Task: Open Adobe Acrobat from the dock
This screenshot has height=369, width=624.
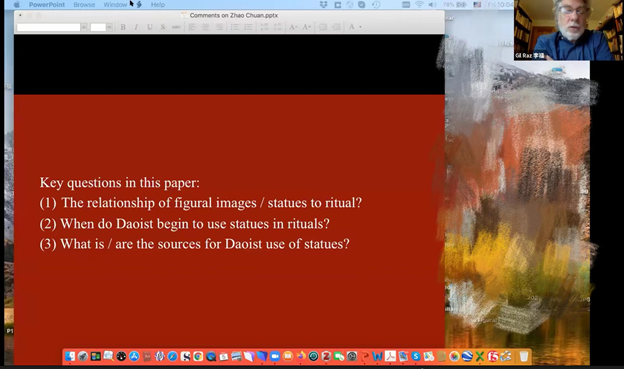Action: [390, 356]
